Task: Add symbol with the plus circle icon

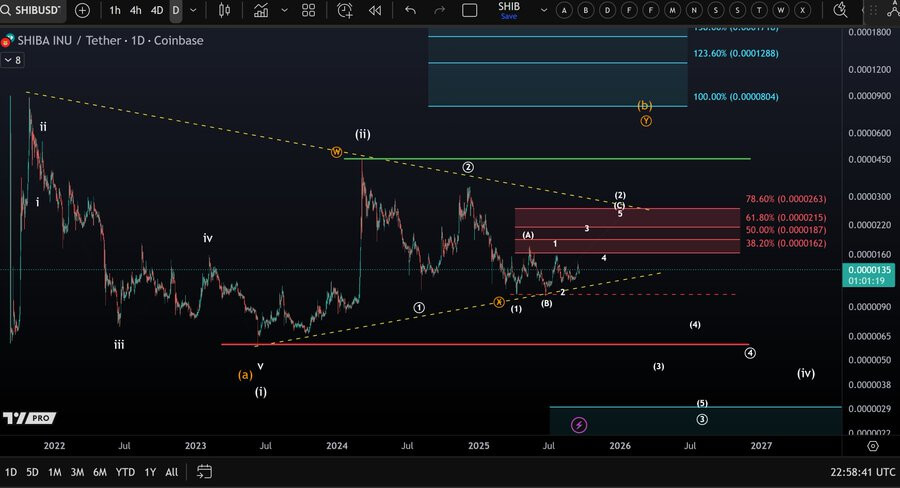Action: [82, 10]
